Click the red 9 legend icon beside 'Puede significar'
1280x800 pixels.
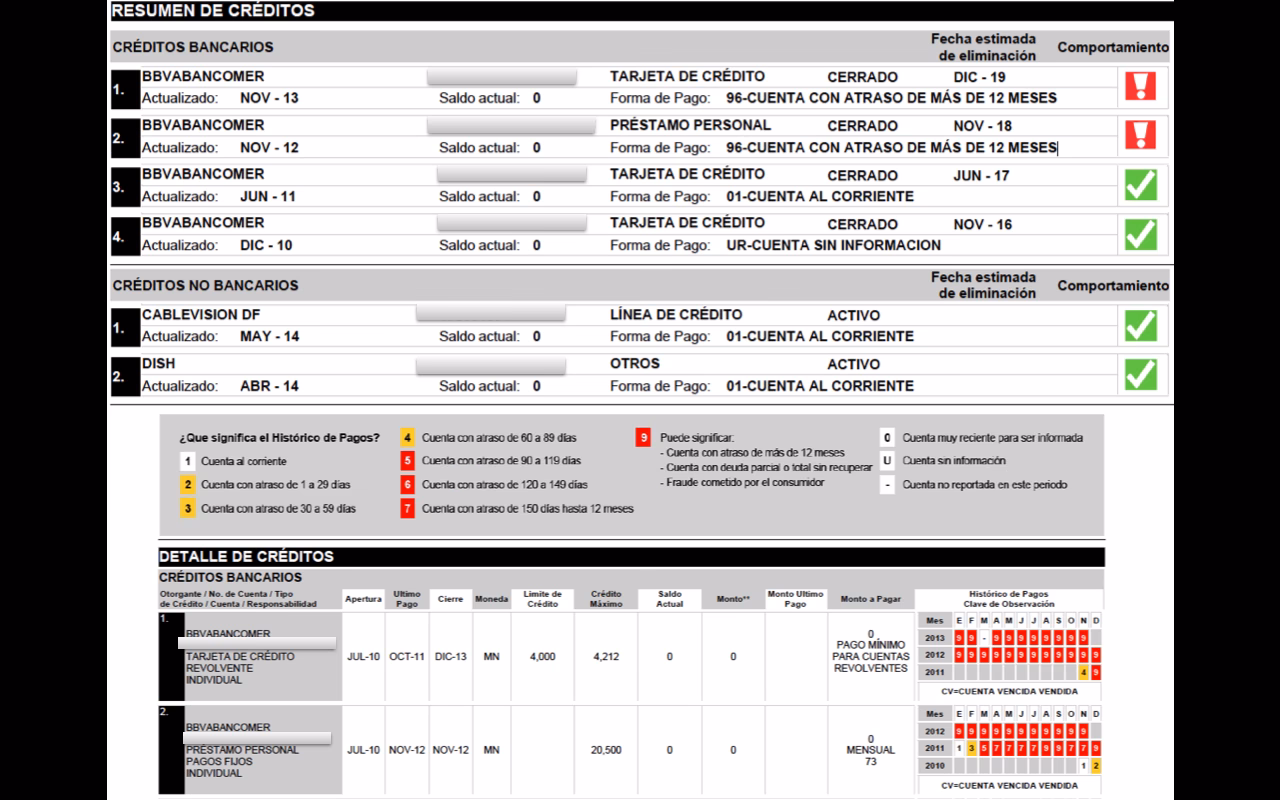click(644, 438)
